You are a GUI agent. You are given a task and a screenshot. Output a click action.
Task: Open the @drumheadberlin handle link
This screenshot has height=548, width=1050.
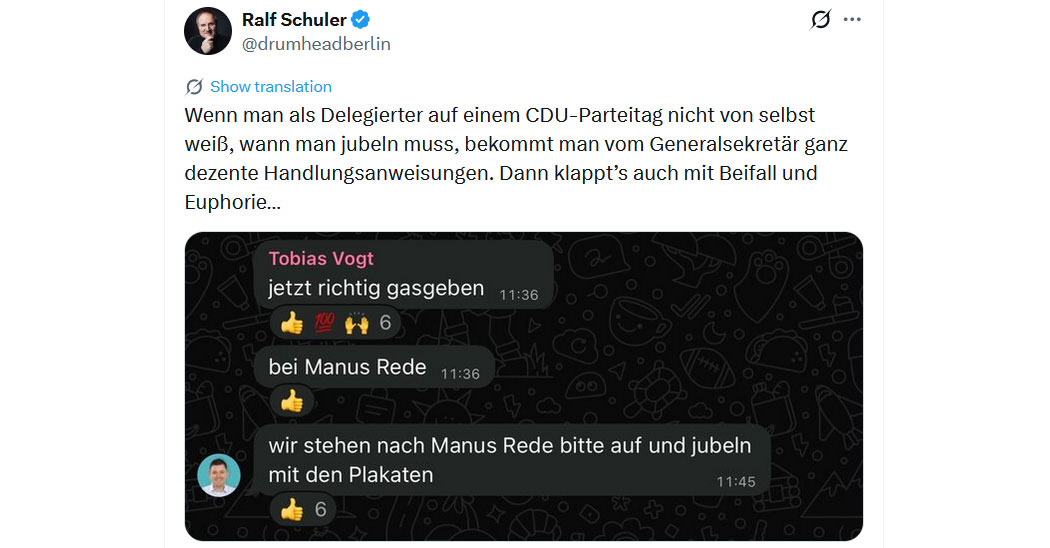(316, 44)
